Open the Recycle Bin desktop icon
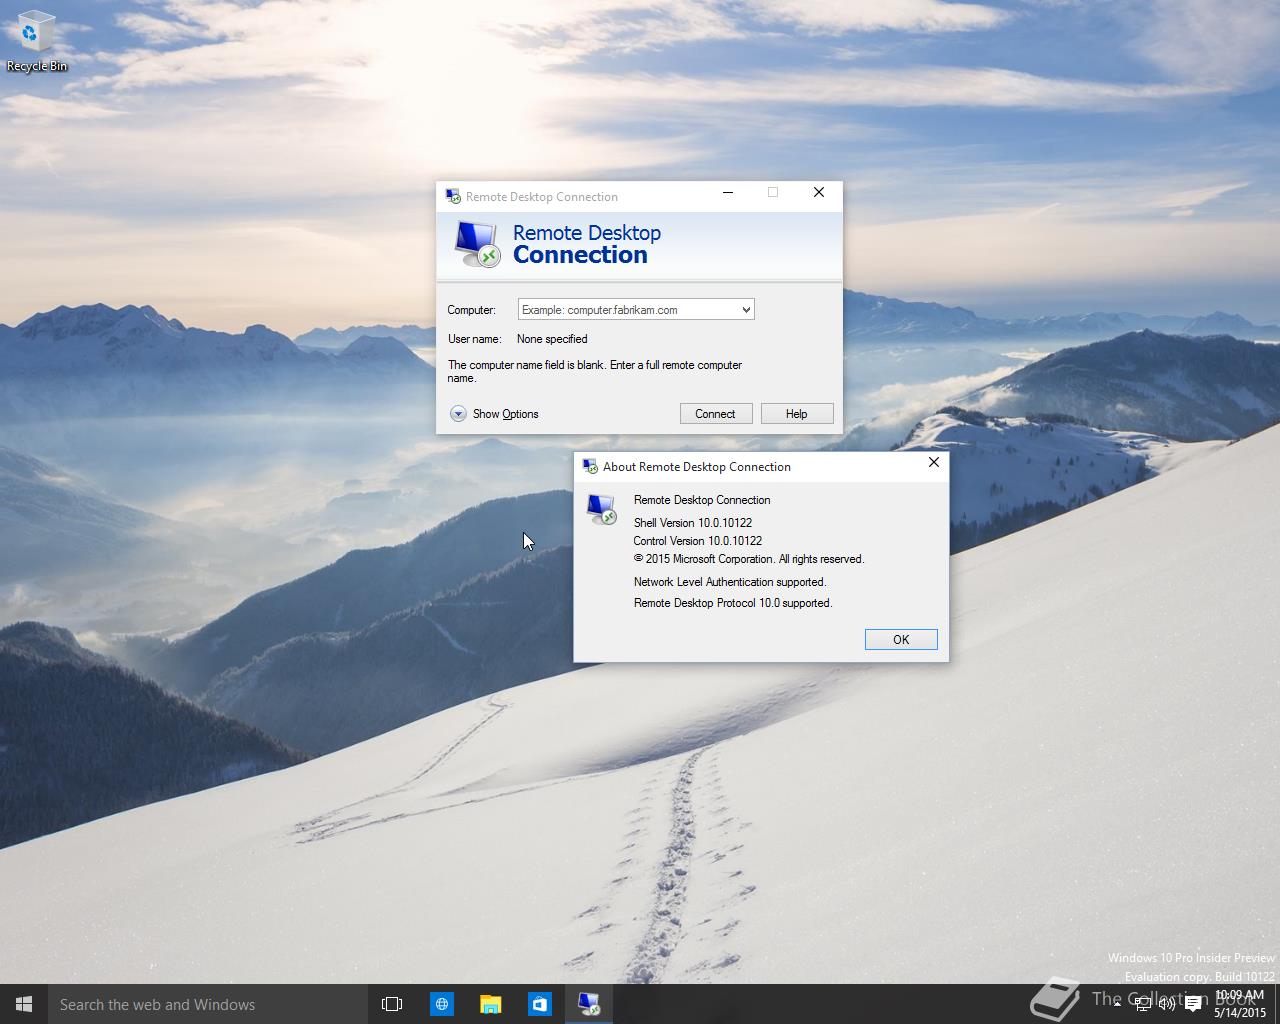Screen dimensions: 1280x1024 36,42
